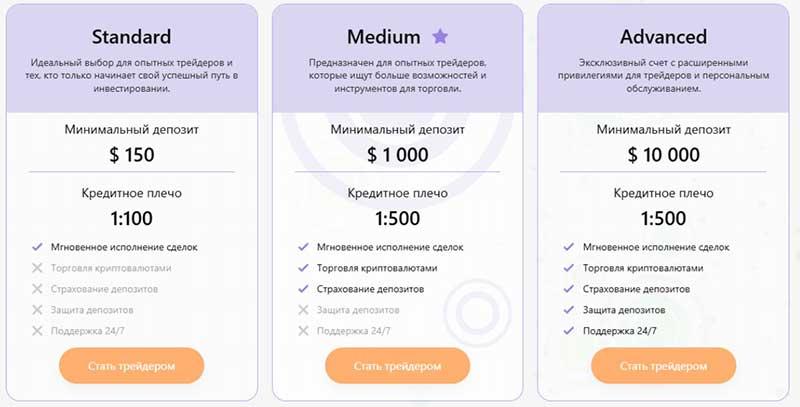800x407 pixels.
Task: Select the Standard plan title
Action: point(132,37)
